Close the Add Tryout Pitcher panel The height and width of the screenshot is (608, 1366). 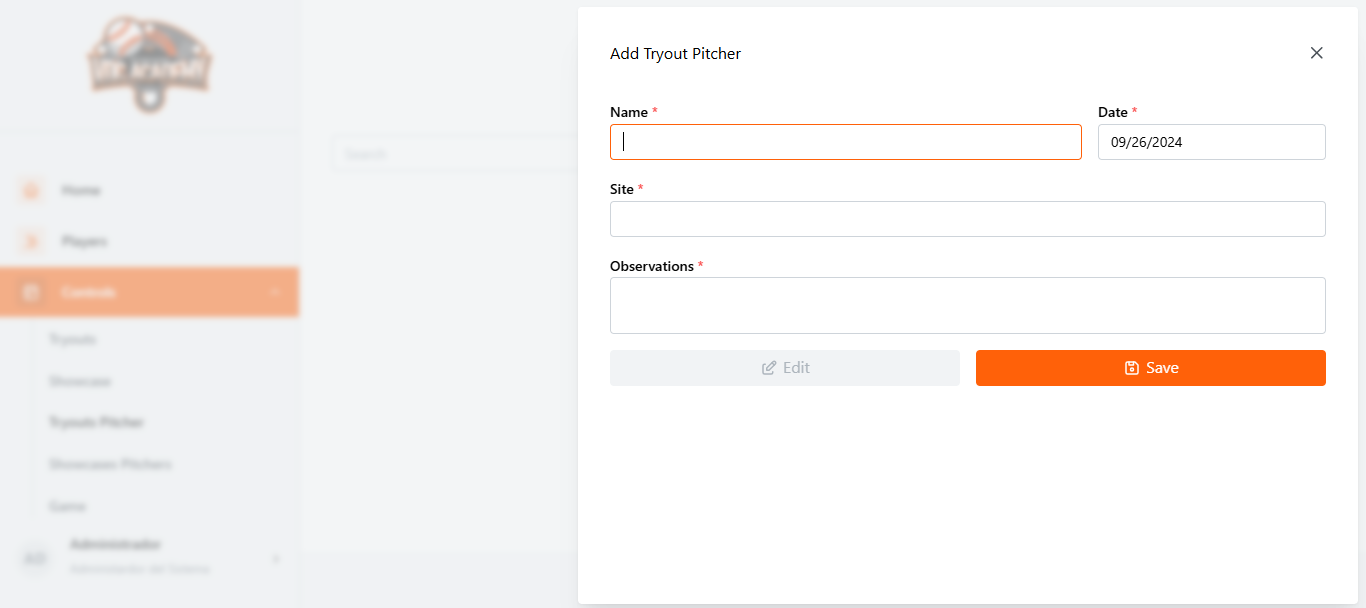pos(1316,53)
